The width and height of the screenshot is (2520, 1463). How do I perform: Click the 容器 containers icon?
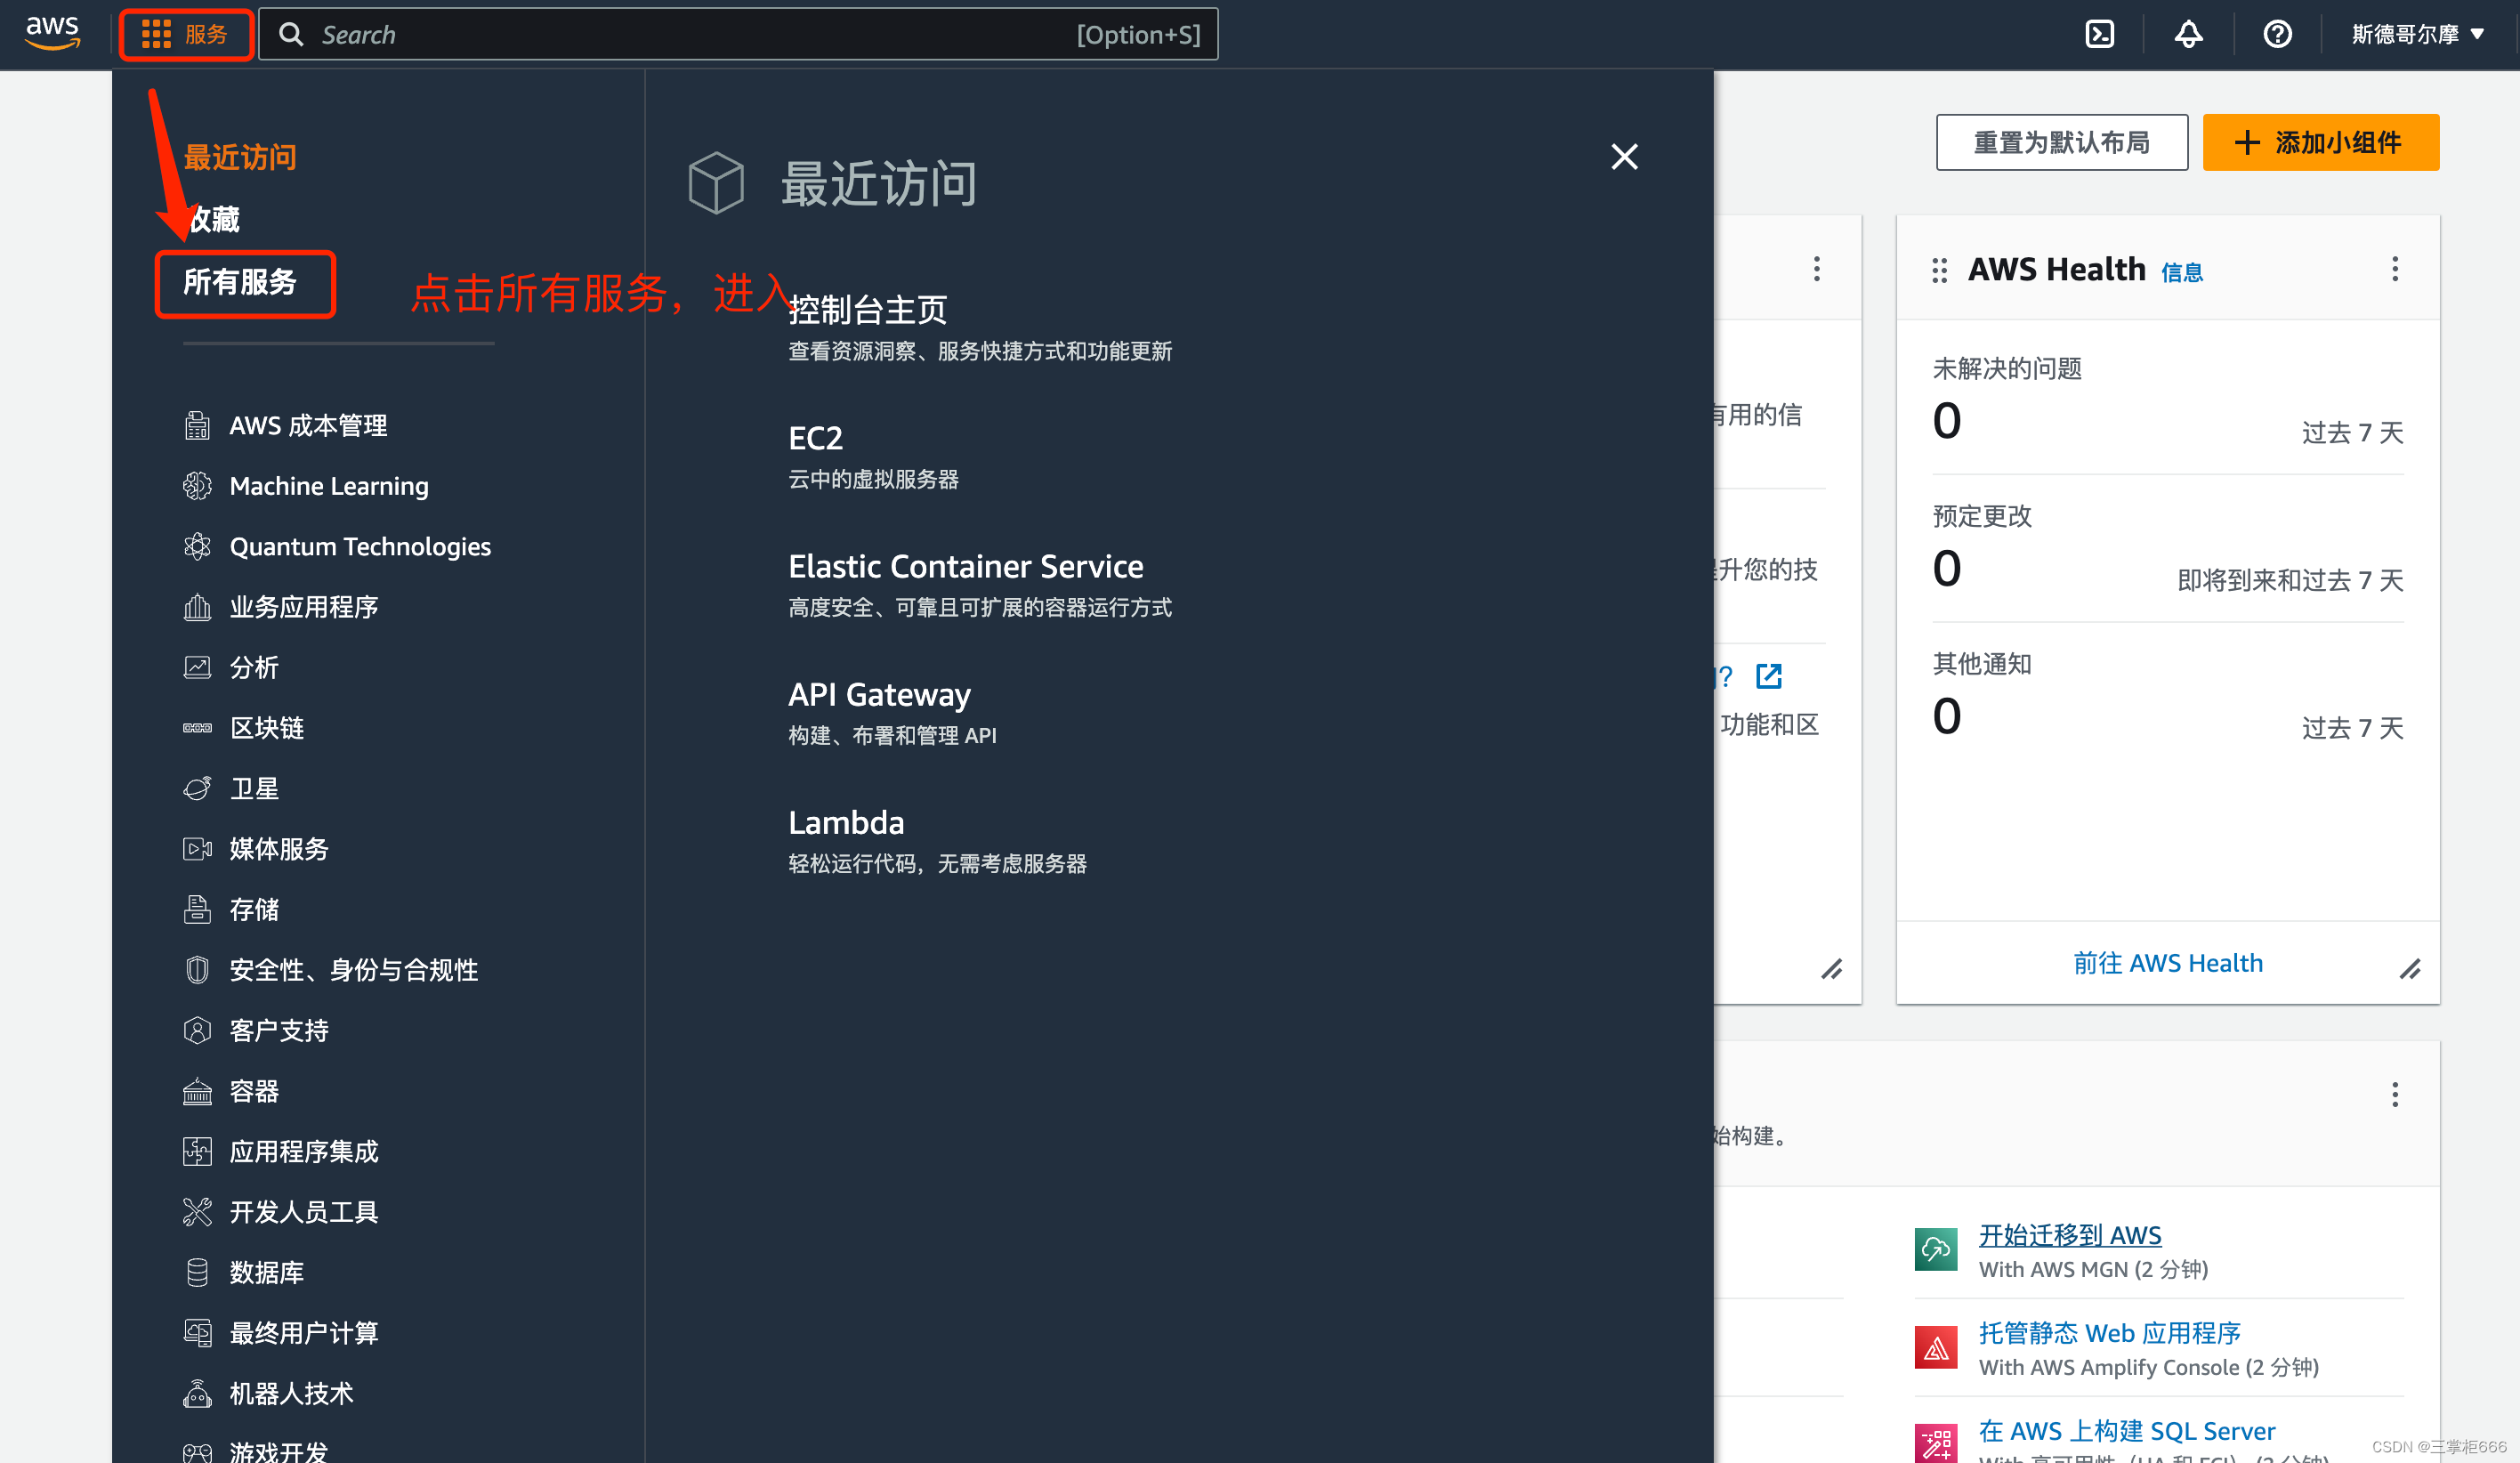pyautogui.click(x=197, y=1091)
